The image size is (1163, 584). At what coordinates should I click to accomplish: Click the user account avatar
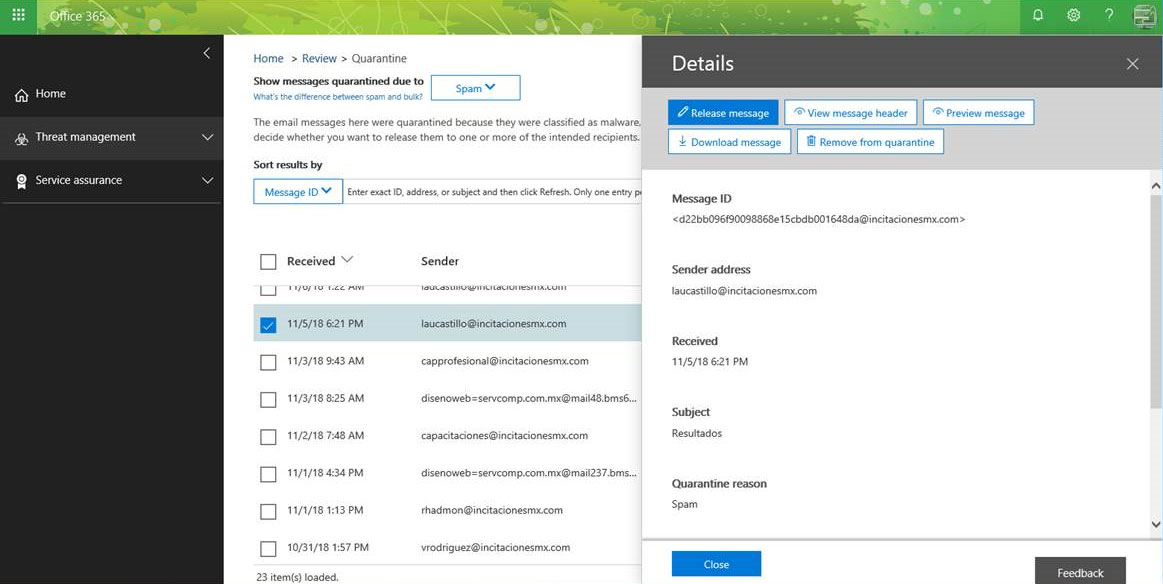pos(1144,16)
